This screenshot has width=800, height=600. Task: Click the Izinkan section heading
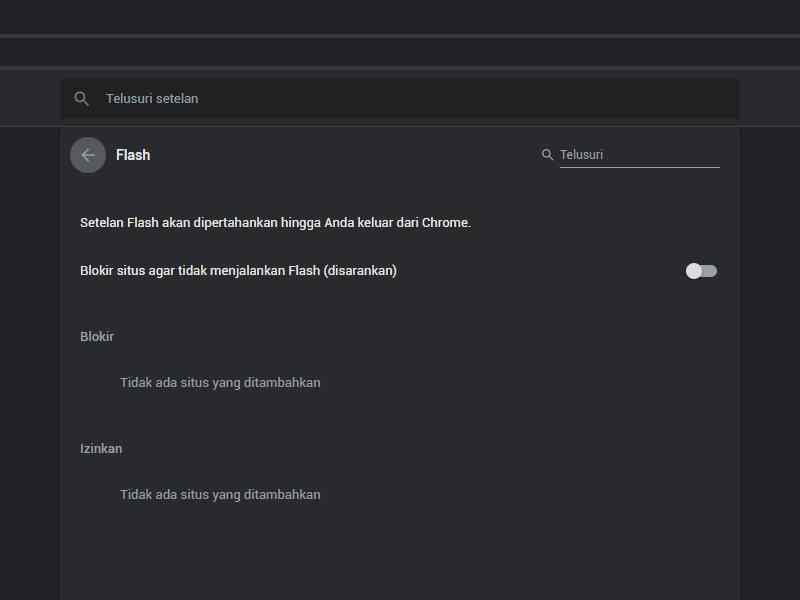[x=101, y=449]
